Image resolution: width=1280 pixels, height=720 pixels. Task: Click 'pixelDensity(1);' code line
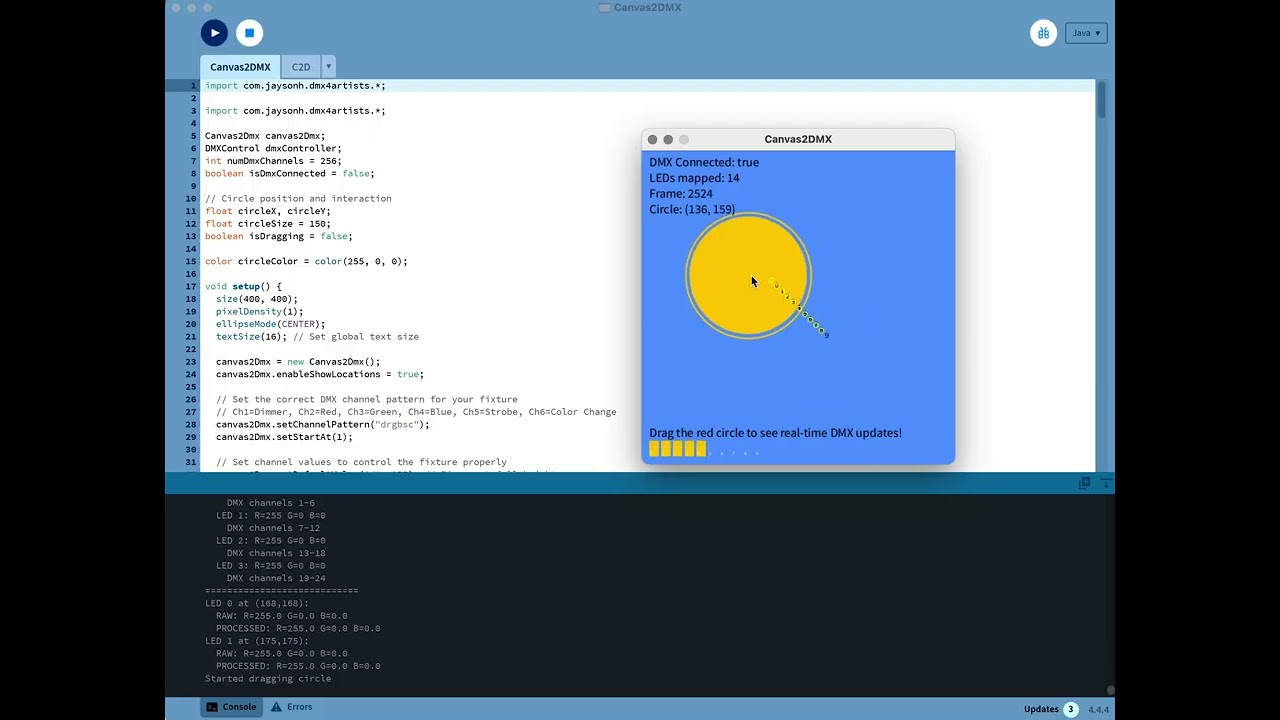[259, 311]
